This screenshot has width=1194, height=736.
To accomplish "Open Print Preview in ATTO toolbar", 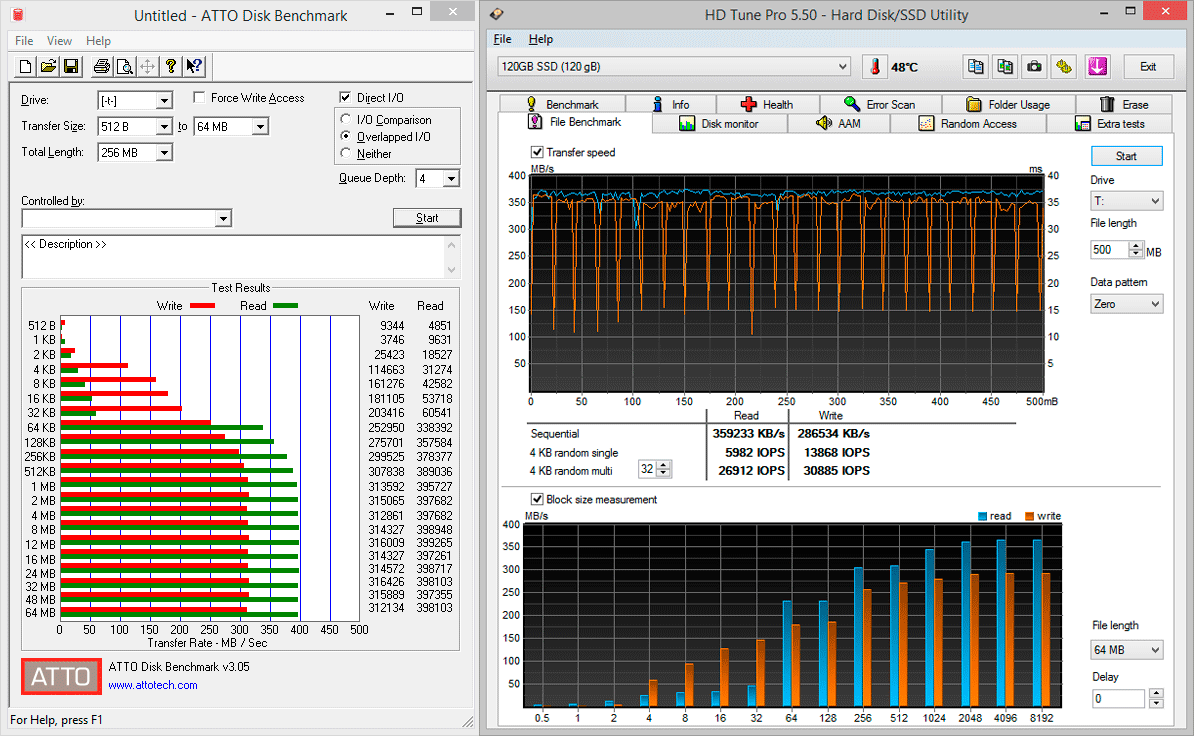I will [x=124, y=67].
